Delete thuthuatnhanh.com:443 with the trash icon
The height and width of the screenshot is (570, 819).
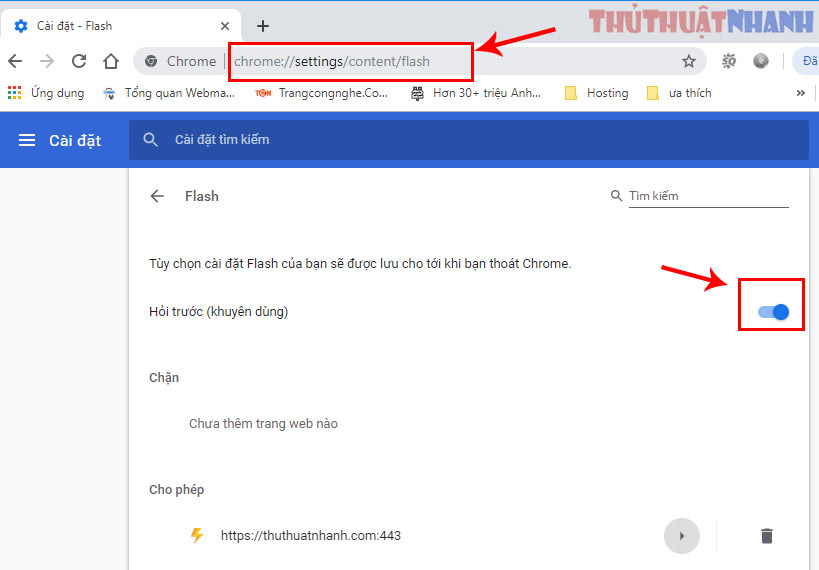[x=766, y=536]
